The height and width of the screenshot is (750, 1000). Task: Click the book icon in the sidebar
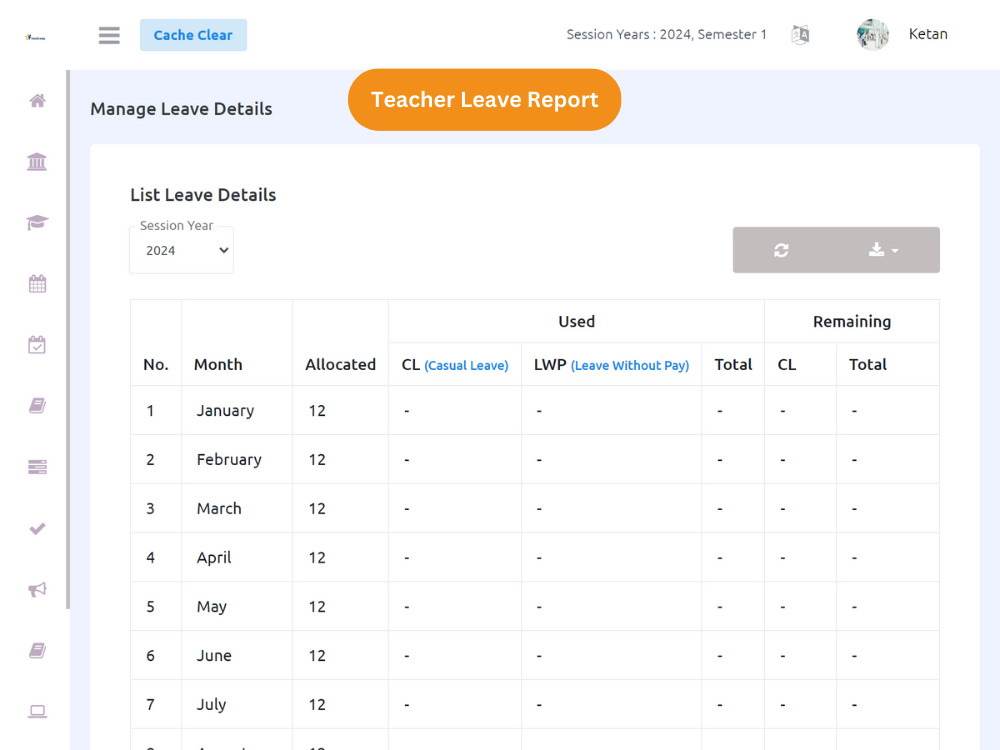37,405
